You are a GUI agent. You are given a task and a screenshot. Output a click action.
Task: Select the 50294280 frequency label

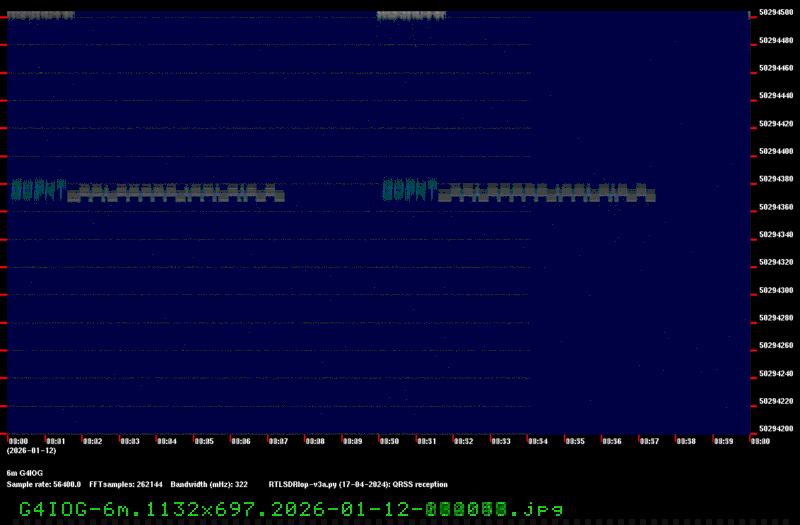tap(776, 317)
